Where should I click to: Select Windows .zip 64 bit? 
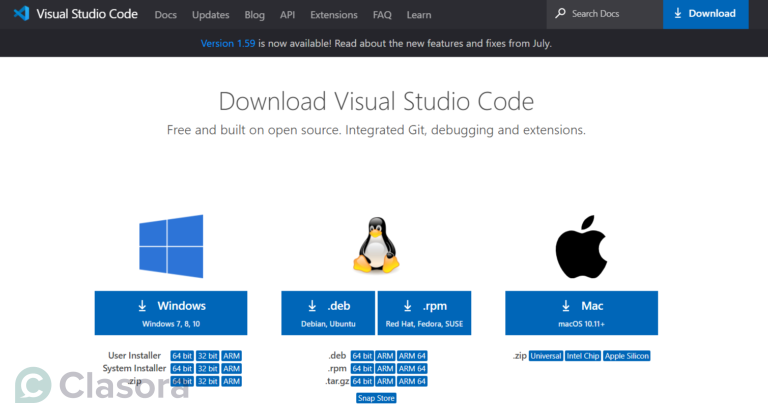click(182, 381)
